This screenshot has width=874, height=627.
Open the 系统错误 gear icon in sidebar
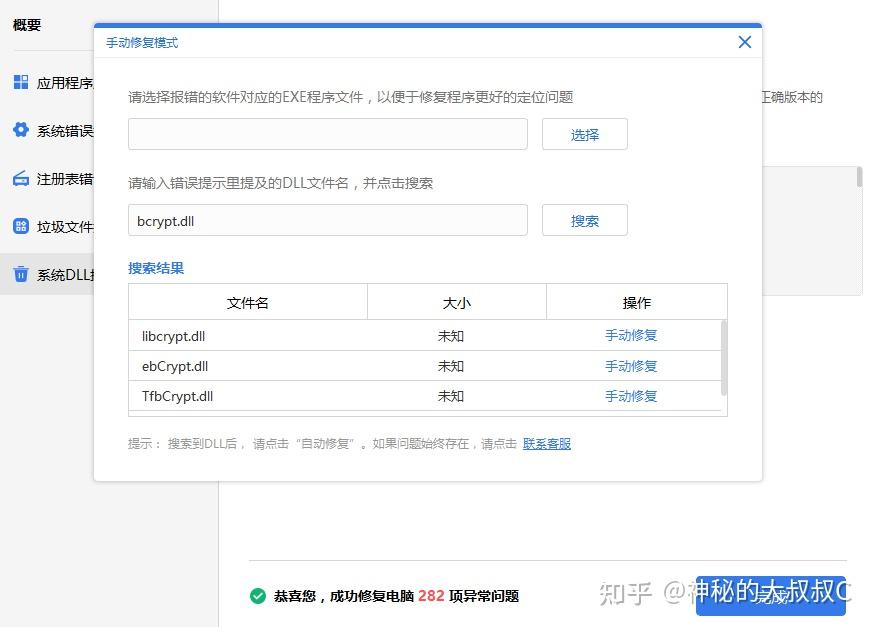tap(20, 130)
